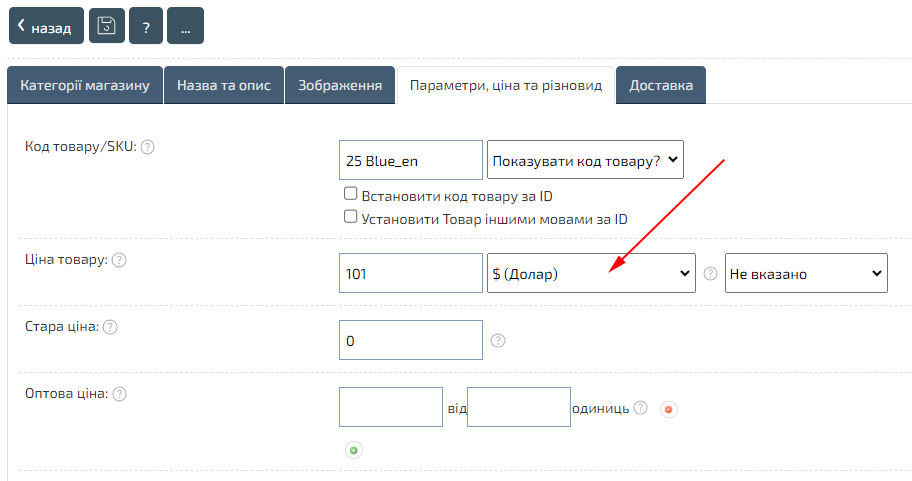
Task: Click the save floppy disk icon
Action: [107, 27]
